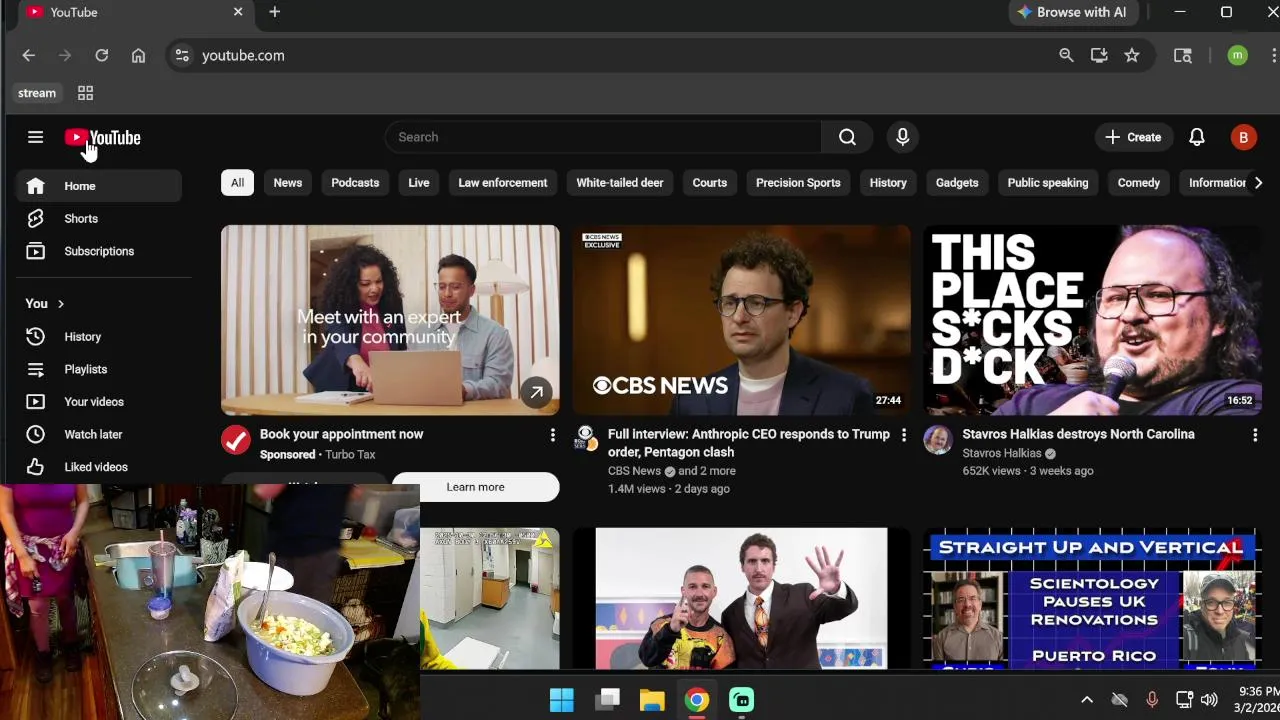Click the volume icon in tray

[1209, 700]
